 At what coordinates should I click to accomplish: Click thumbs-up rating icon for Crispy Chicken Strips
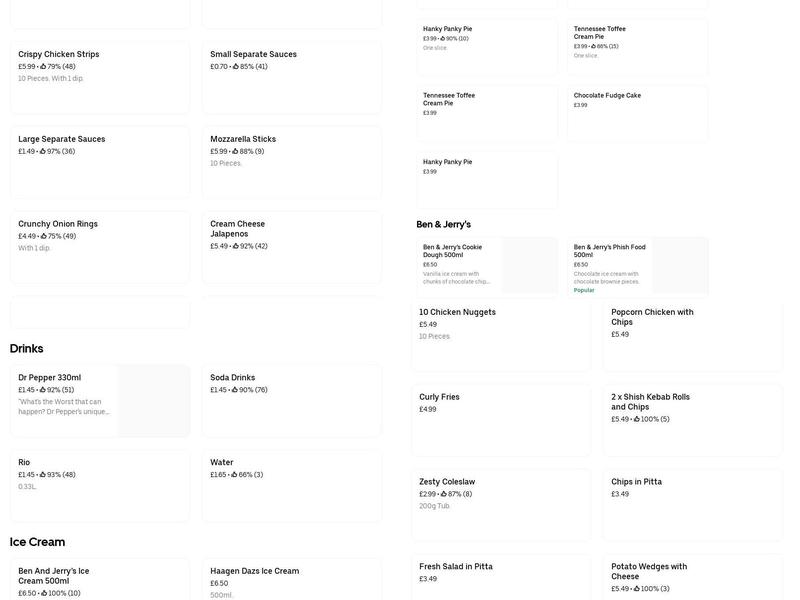click(43, 67)
